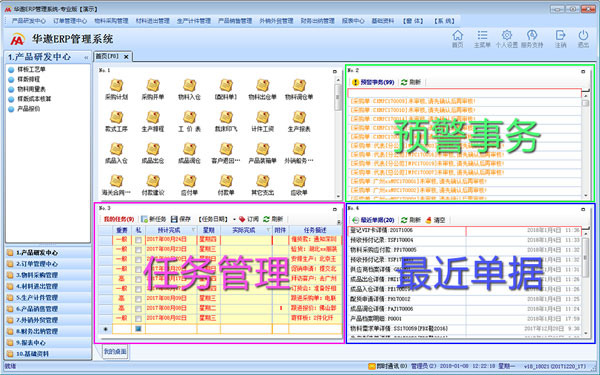
Task: Open the 款式工序 shortcut icon
Action: [x=116, y=121]
